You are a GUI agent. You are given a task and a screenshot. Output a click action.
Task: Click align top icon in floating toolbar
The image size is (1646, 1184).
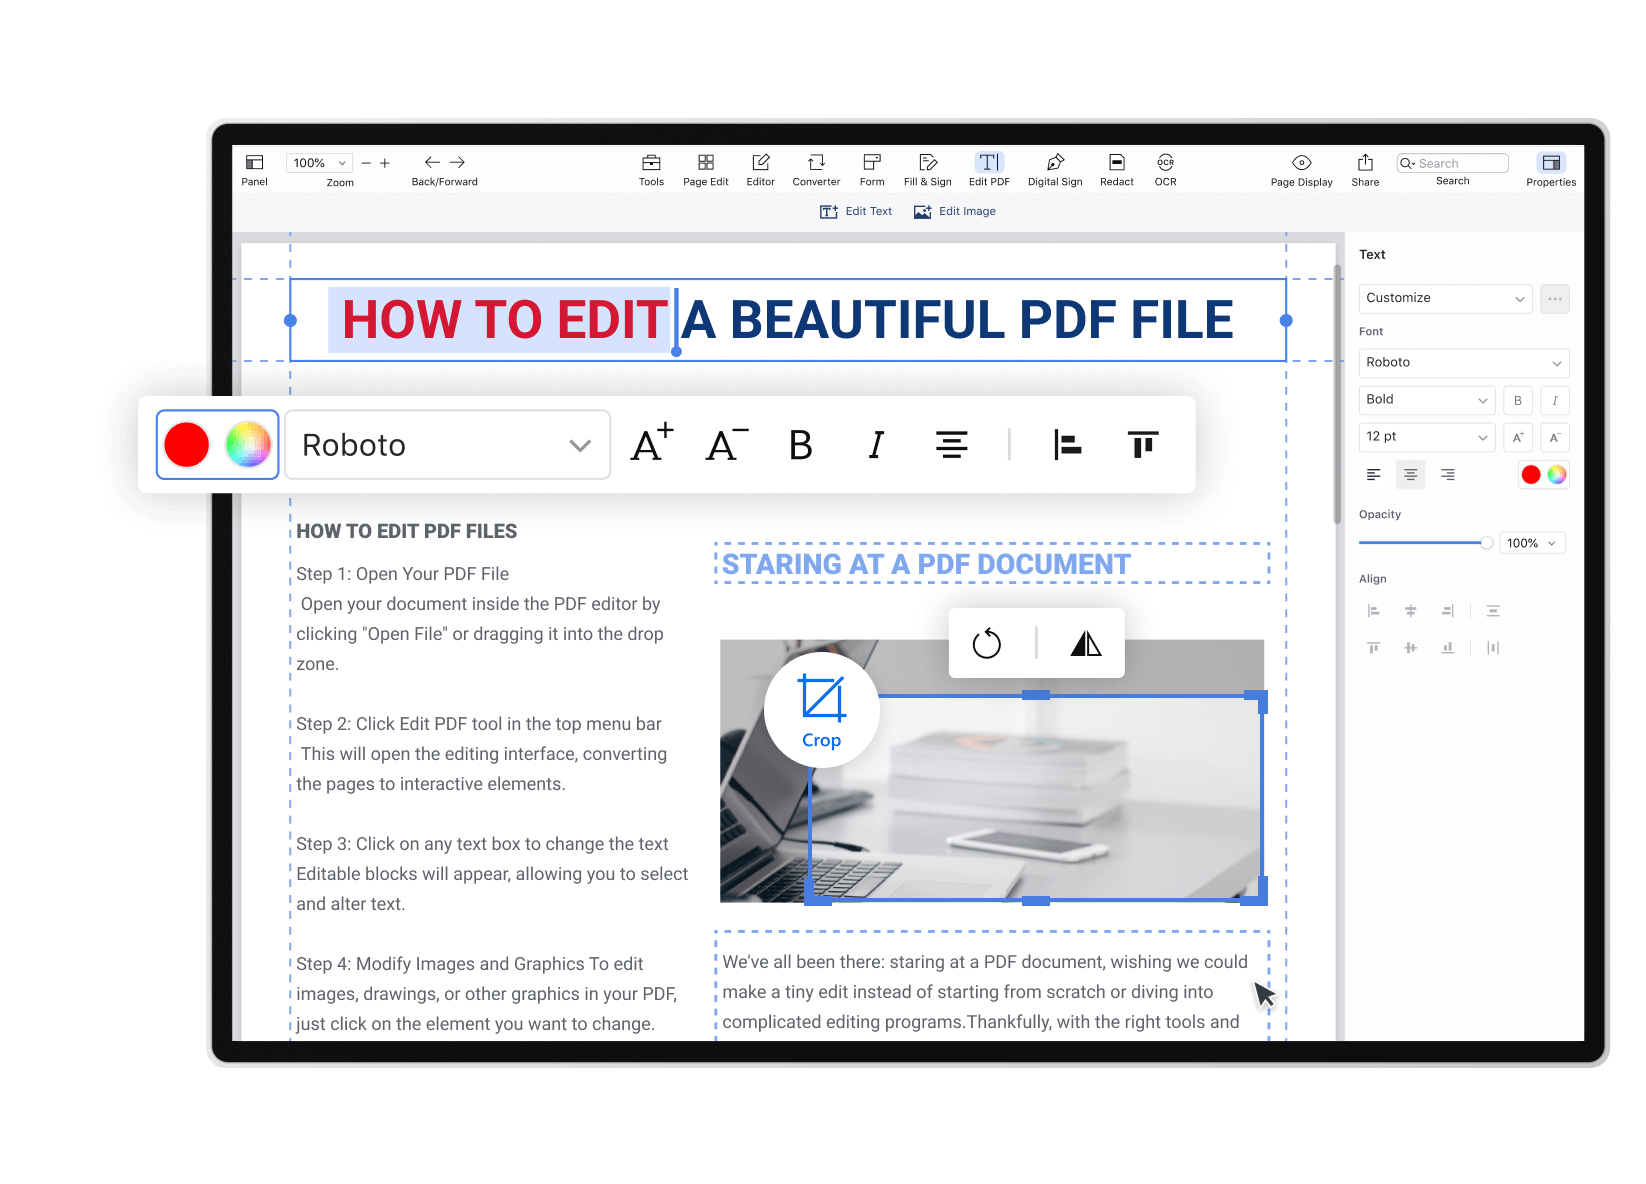pos(1143,445)
